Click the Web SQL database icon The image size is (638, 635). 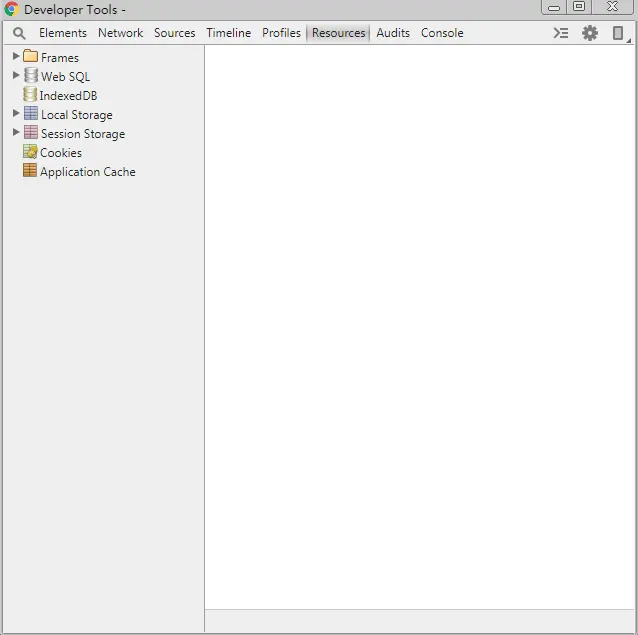pos(31,75)
